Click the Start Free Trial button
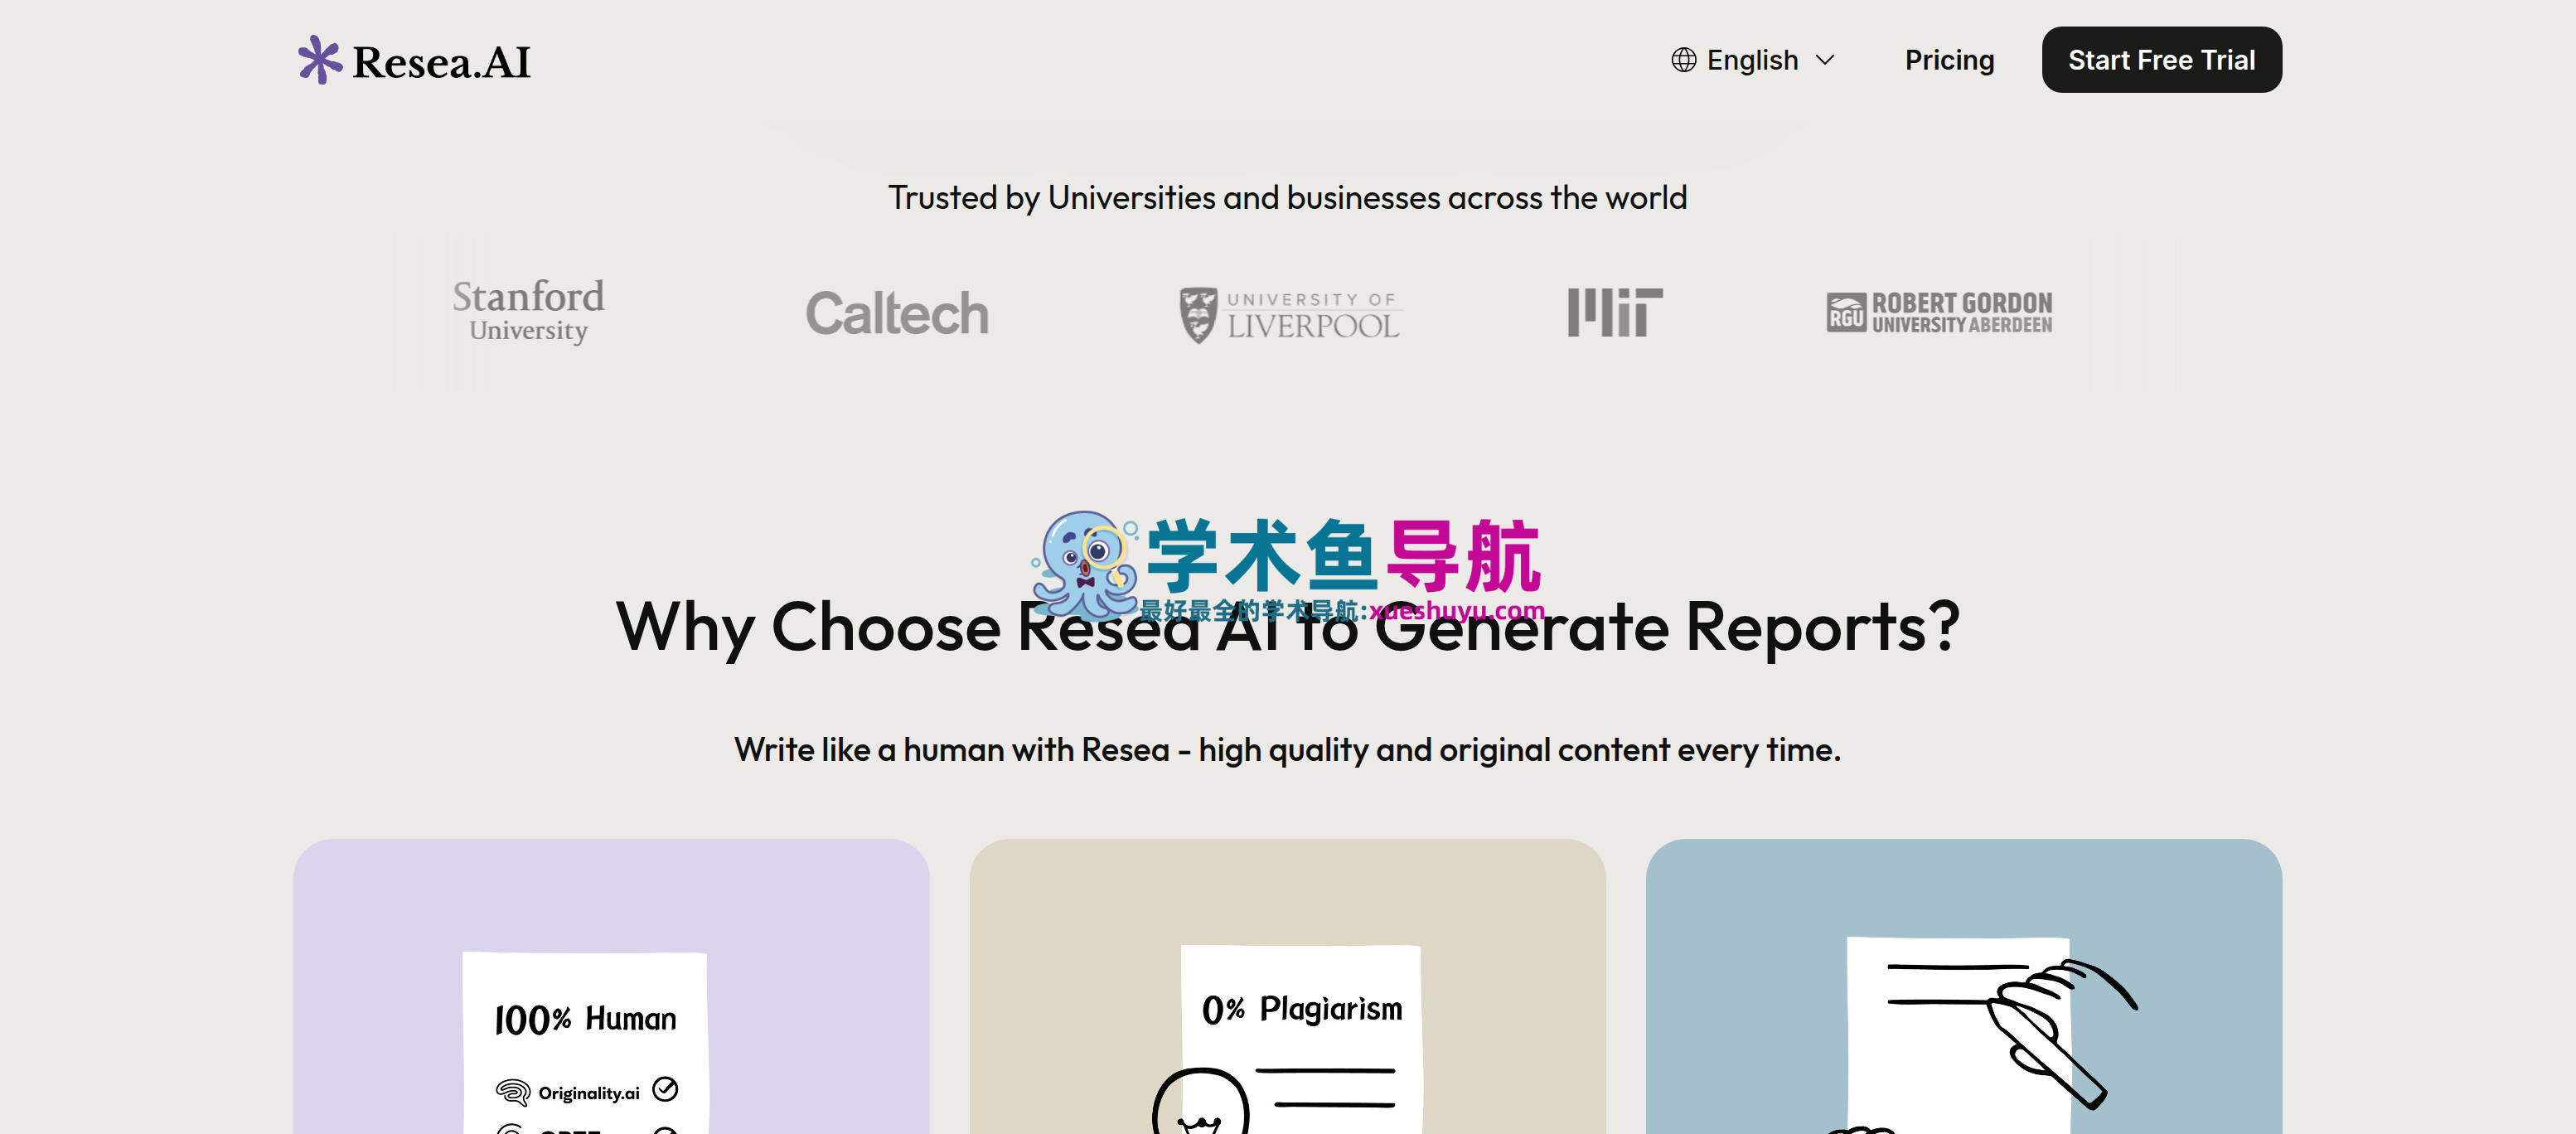Image resolution: width=2576 pixels, height=1134 pixels. pyautogui.click(x=2160, y=60)
